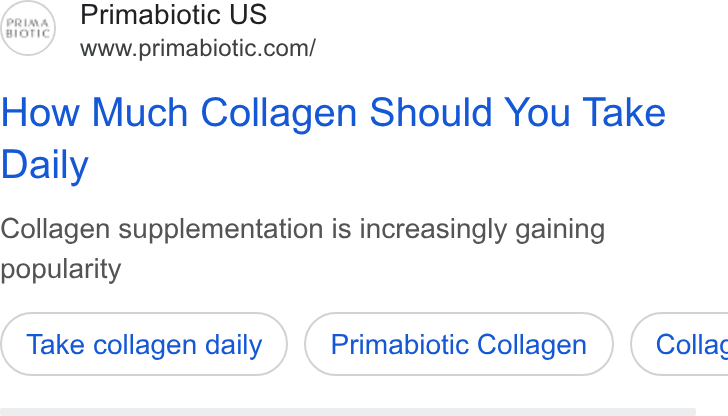
Task: Select the Primabiotic US site name
Action: click(x=173, y=14)
